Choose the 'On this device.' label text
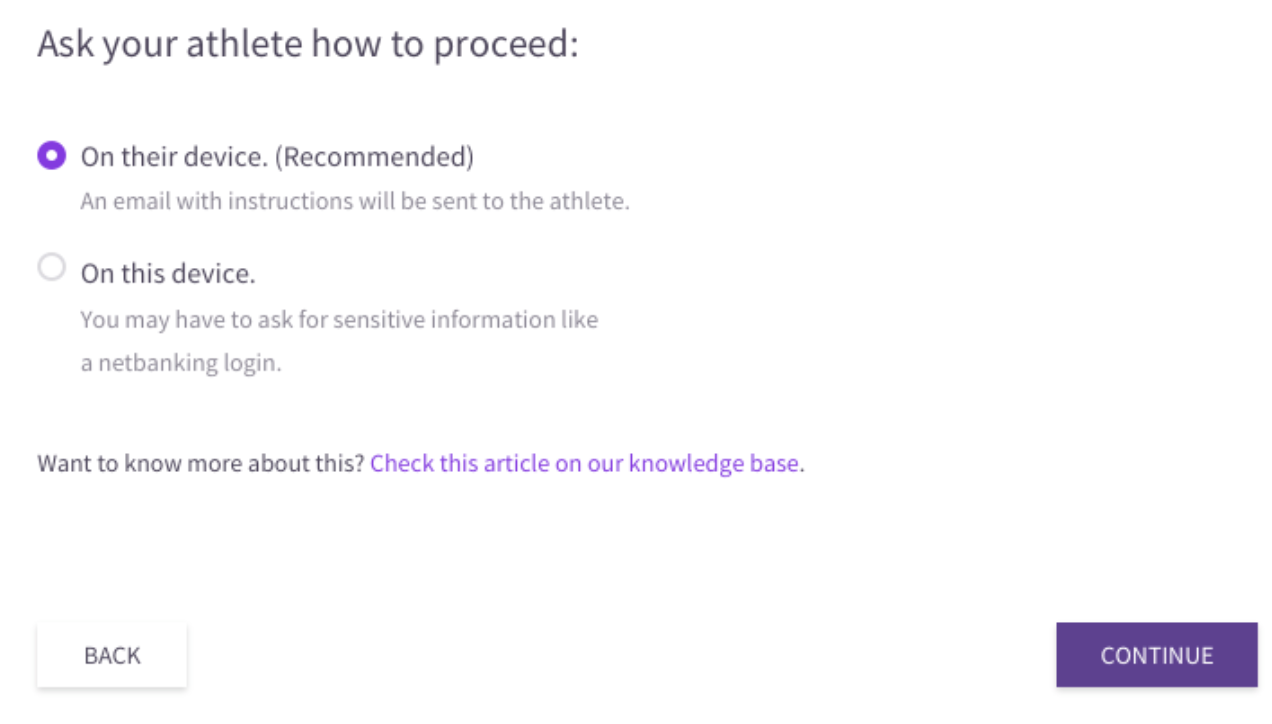Image resolution: width=1272 pixels, height=724 pixels. [x=168, y=274]
